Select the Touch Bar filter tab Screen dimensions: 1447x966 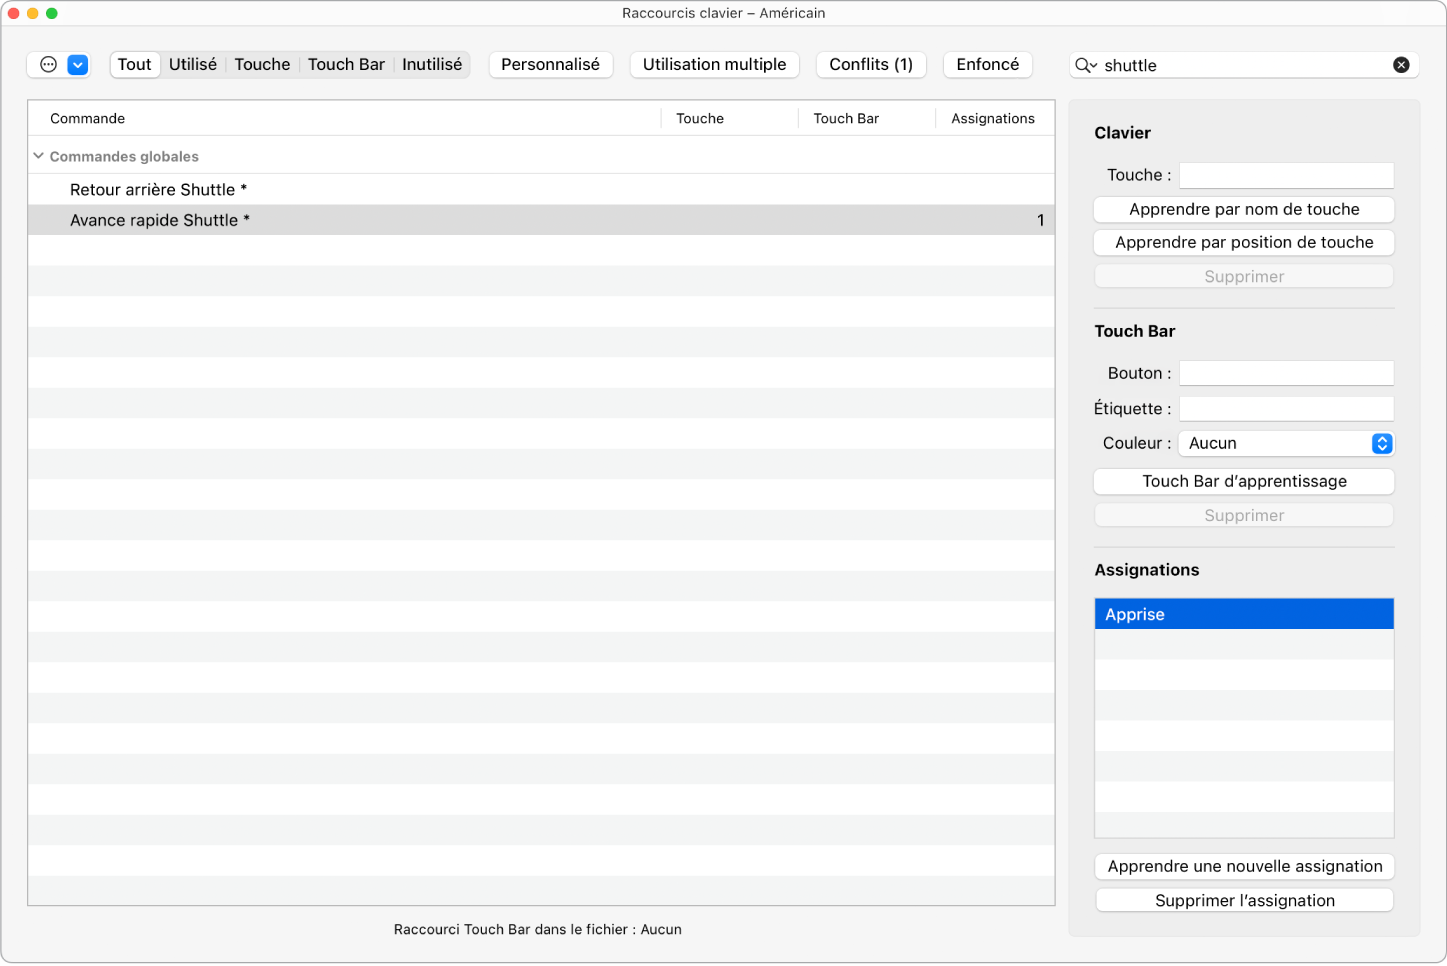coord(346,65)
